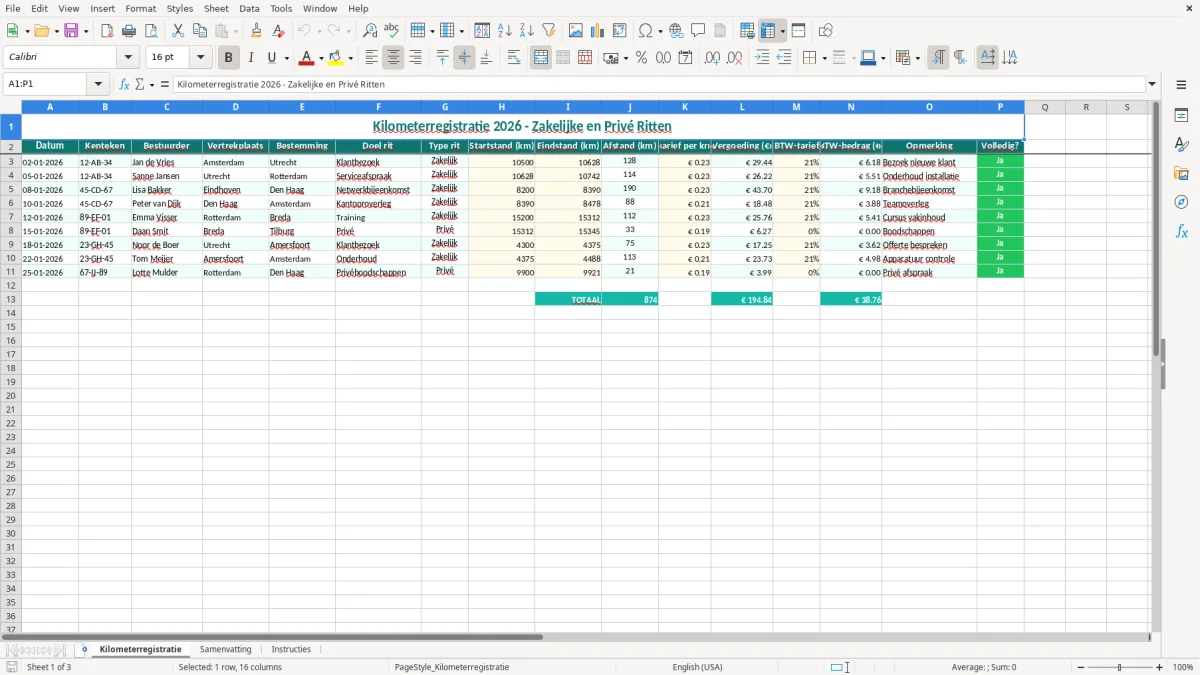The height and width of the screenshot is (675, 1200).
Task: Open sidebar Gallery icon
Action: click(x=1181, y=174)
